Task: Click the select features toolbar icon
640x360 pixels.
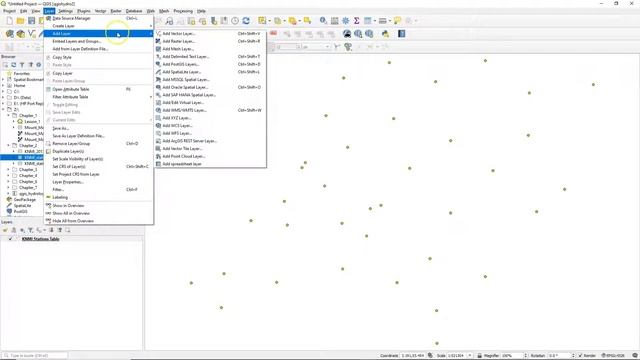Action: tap(262, 21)
